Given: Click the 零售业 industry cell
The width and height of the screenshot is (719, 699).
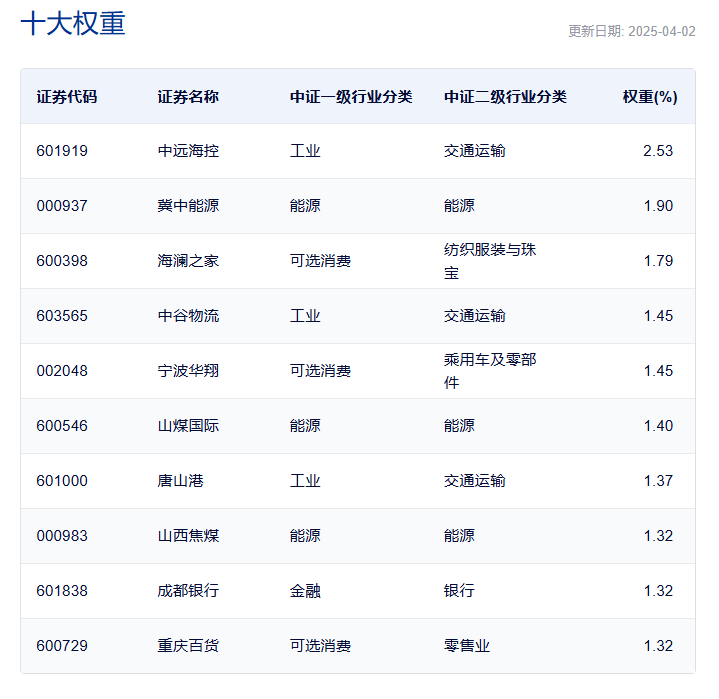Looking at the screenshot, I should click(467, 646).
